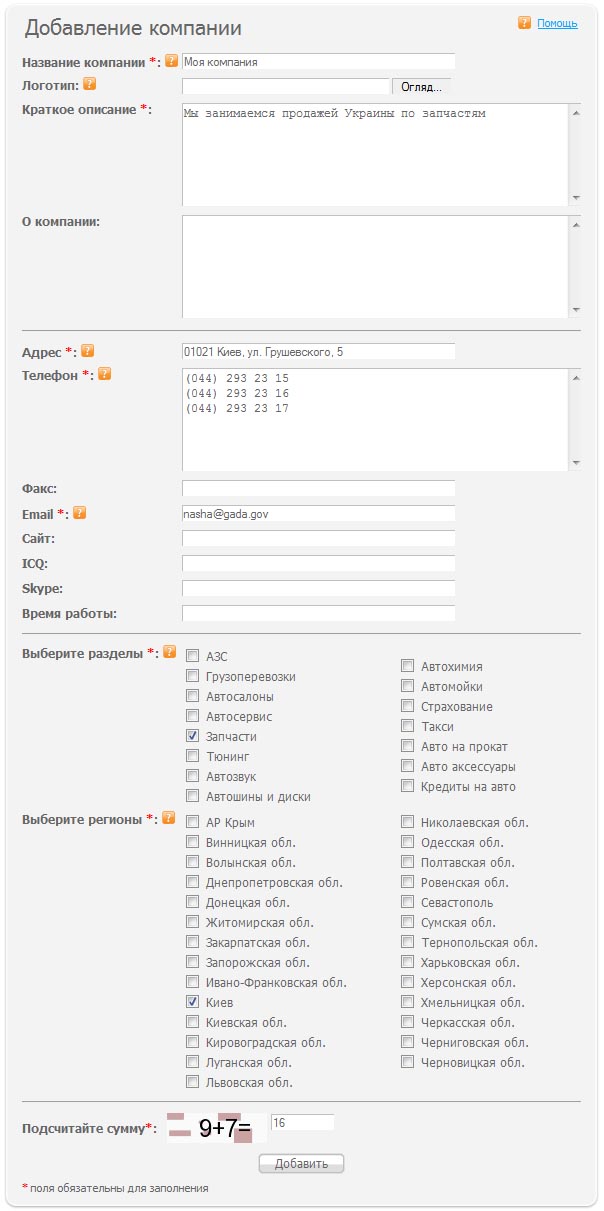Click the help icon beside Телефон
This screenshot has height=1211, width=604.
tap(104, 374)
